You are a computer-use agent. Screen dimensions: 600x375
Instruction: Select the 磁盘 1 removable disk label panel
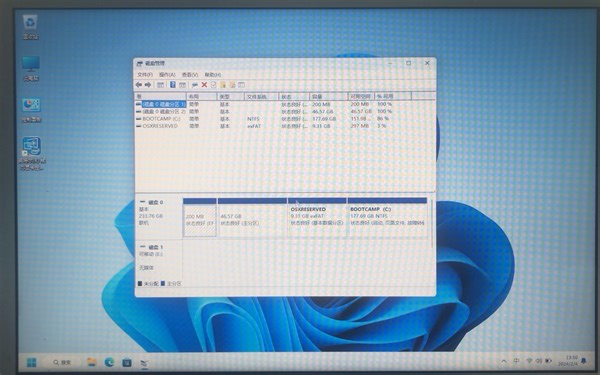159,261
